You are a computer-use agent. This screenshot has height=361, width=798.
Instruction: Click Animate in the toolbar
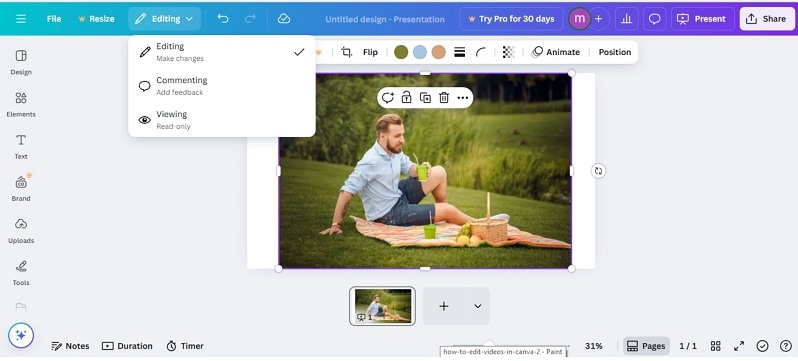(x=556, y=52)
